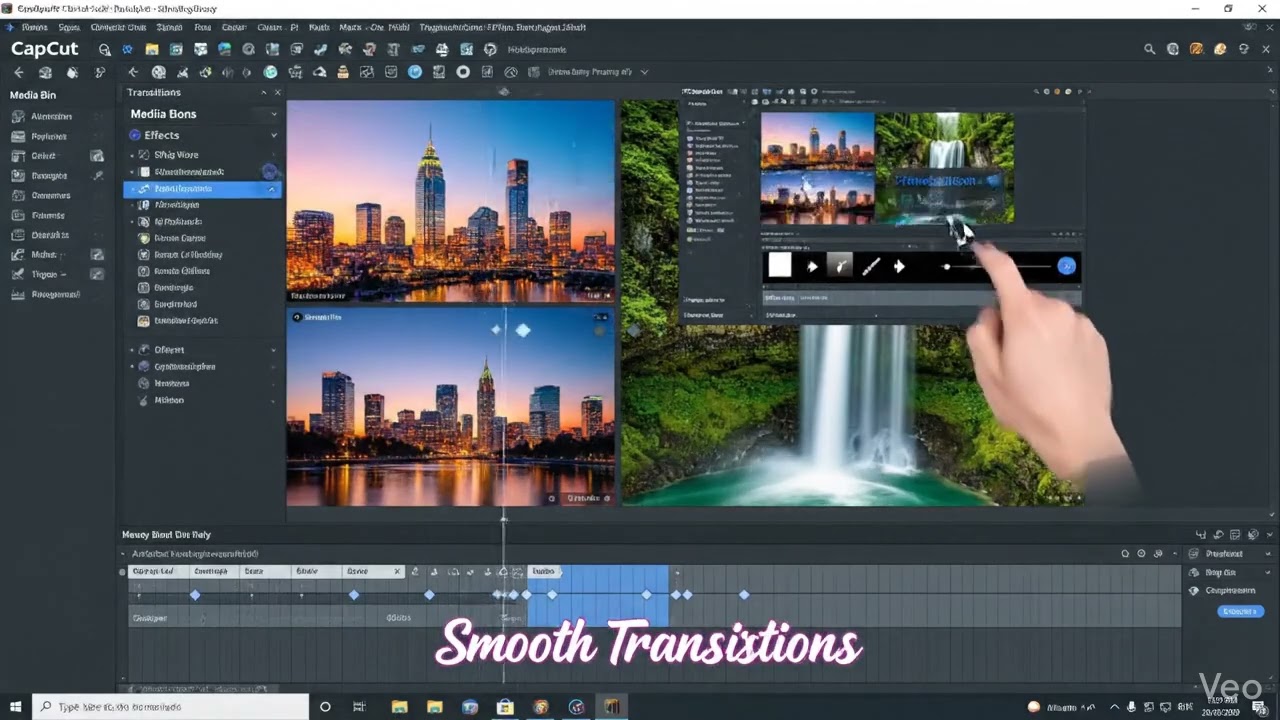Expand the chevron at top-right toolbar end
Screen dimensions: 1280x720
(1267, 49)
